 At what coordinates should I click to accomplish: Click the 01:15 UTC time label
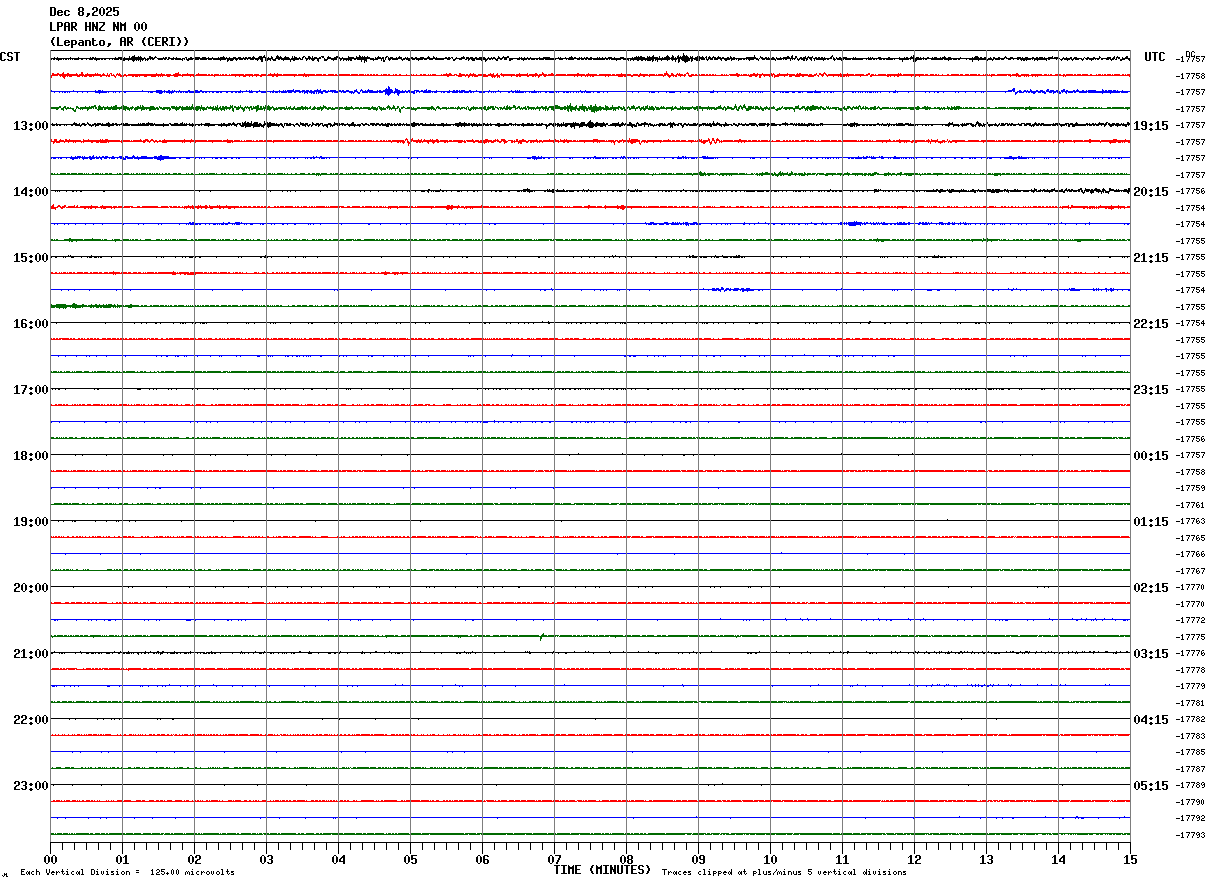click(x=1151, y=522)
